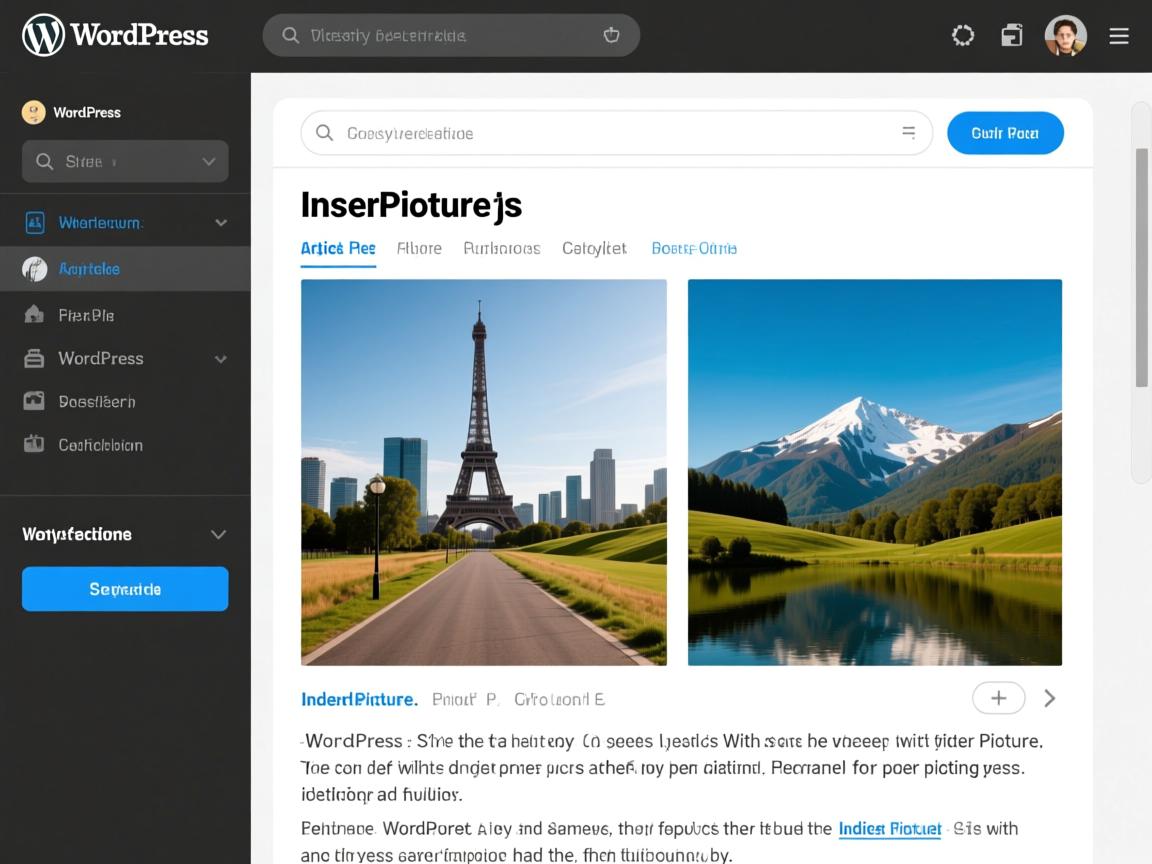Expand the WordPress sidebar item chevron
Screen dimensions: 1152x864
click(221, 359)
